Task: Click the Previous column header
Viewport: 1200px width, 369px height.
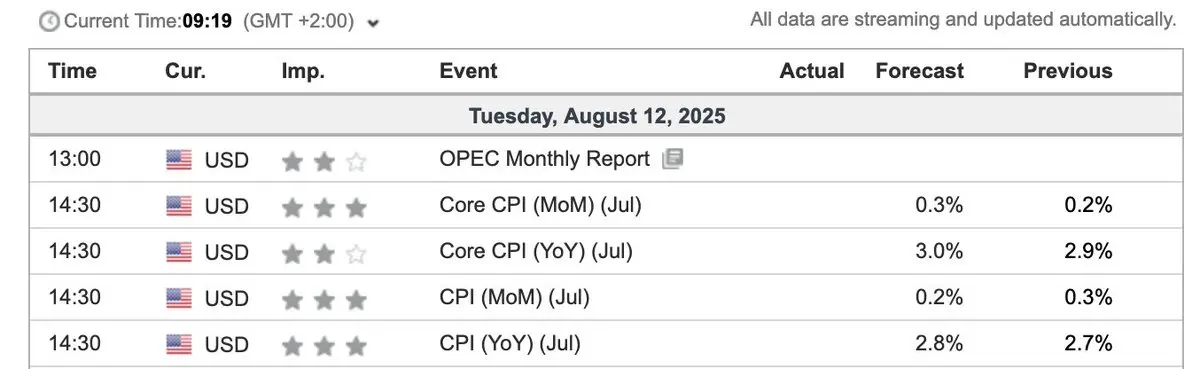Action: coord(1067,71)
